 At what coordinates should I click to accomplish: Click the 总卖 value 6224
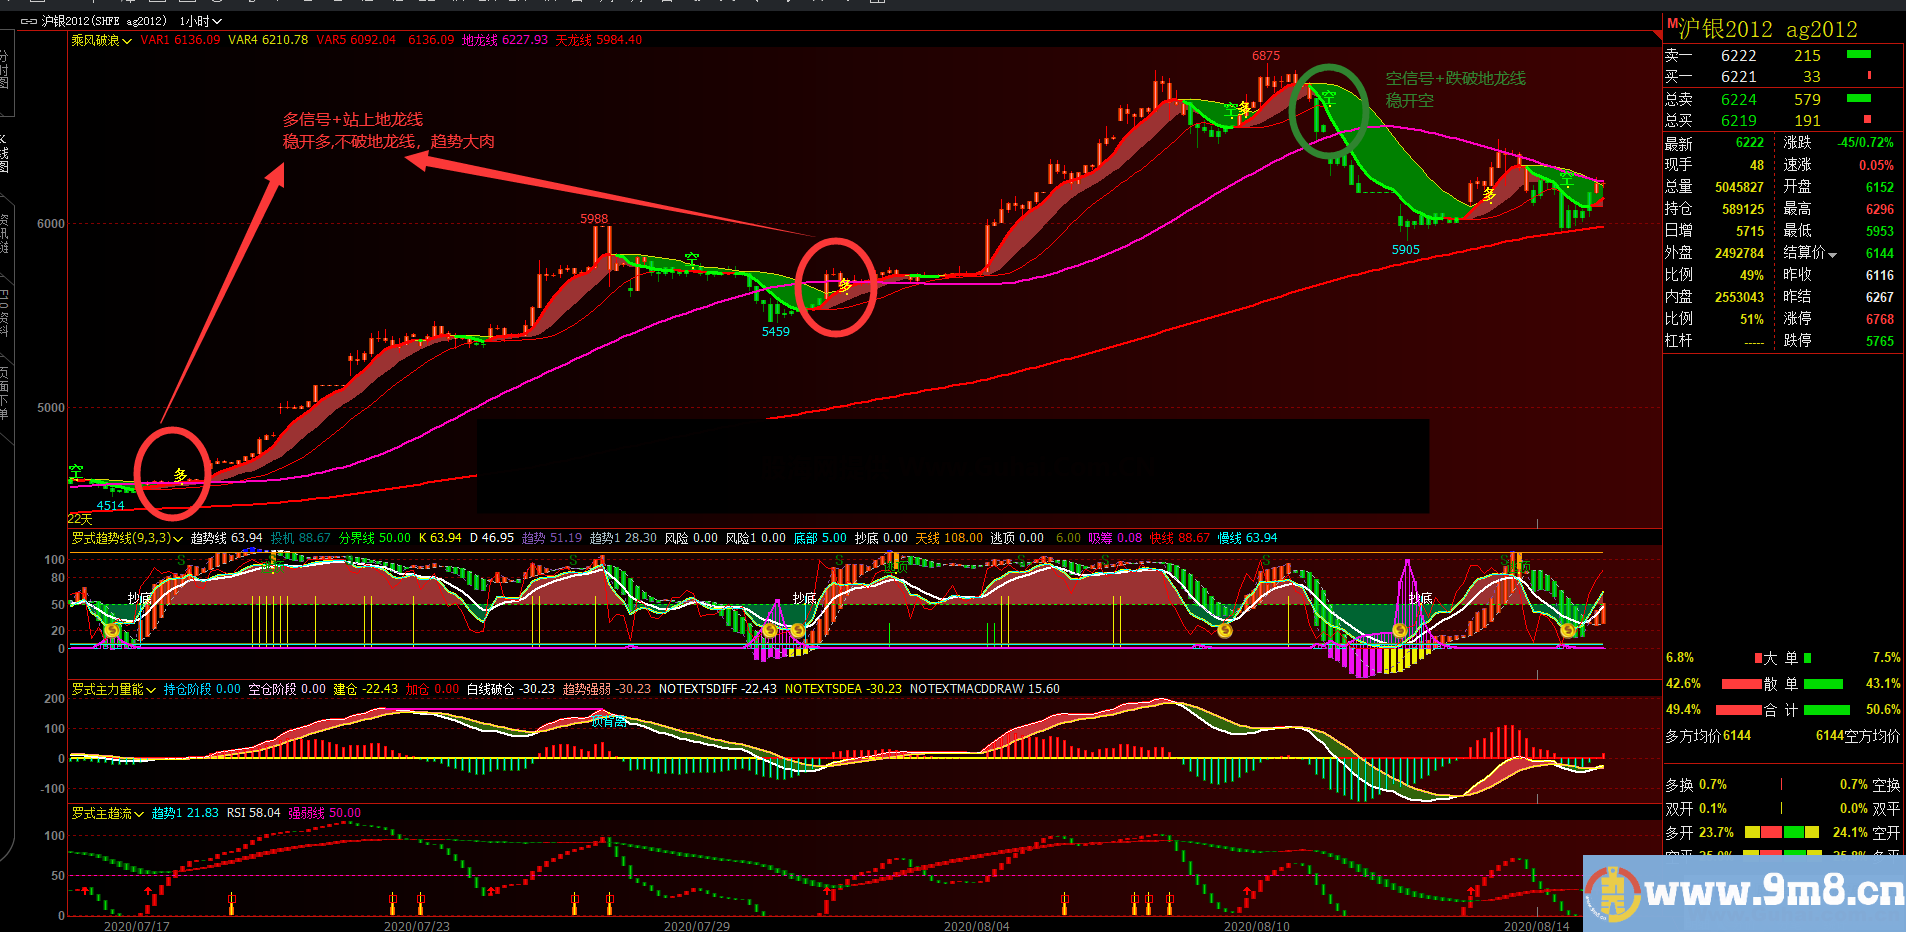coord(1738,100)
